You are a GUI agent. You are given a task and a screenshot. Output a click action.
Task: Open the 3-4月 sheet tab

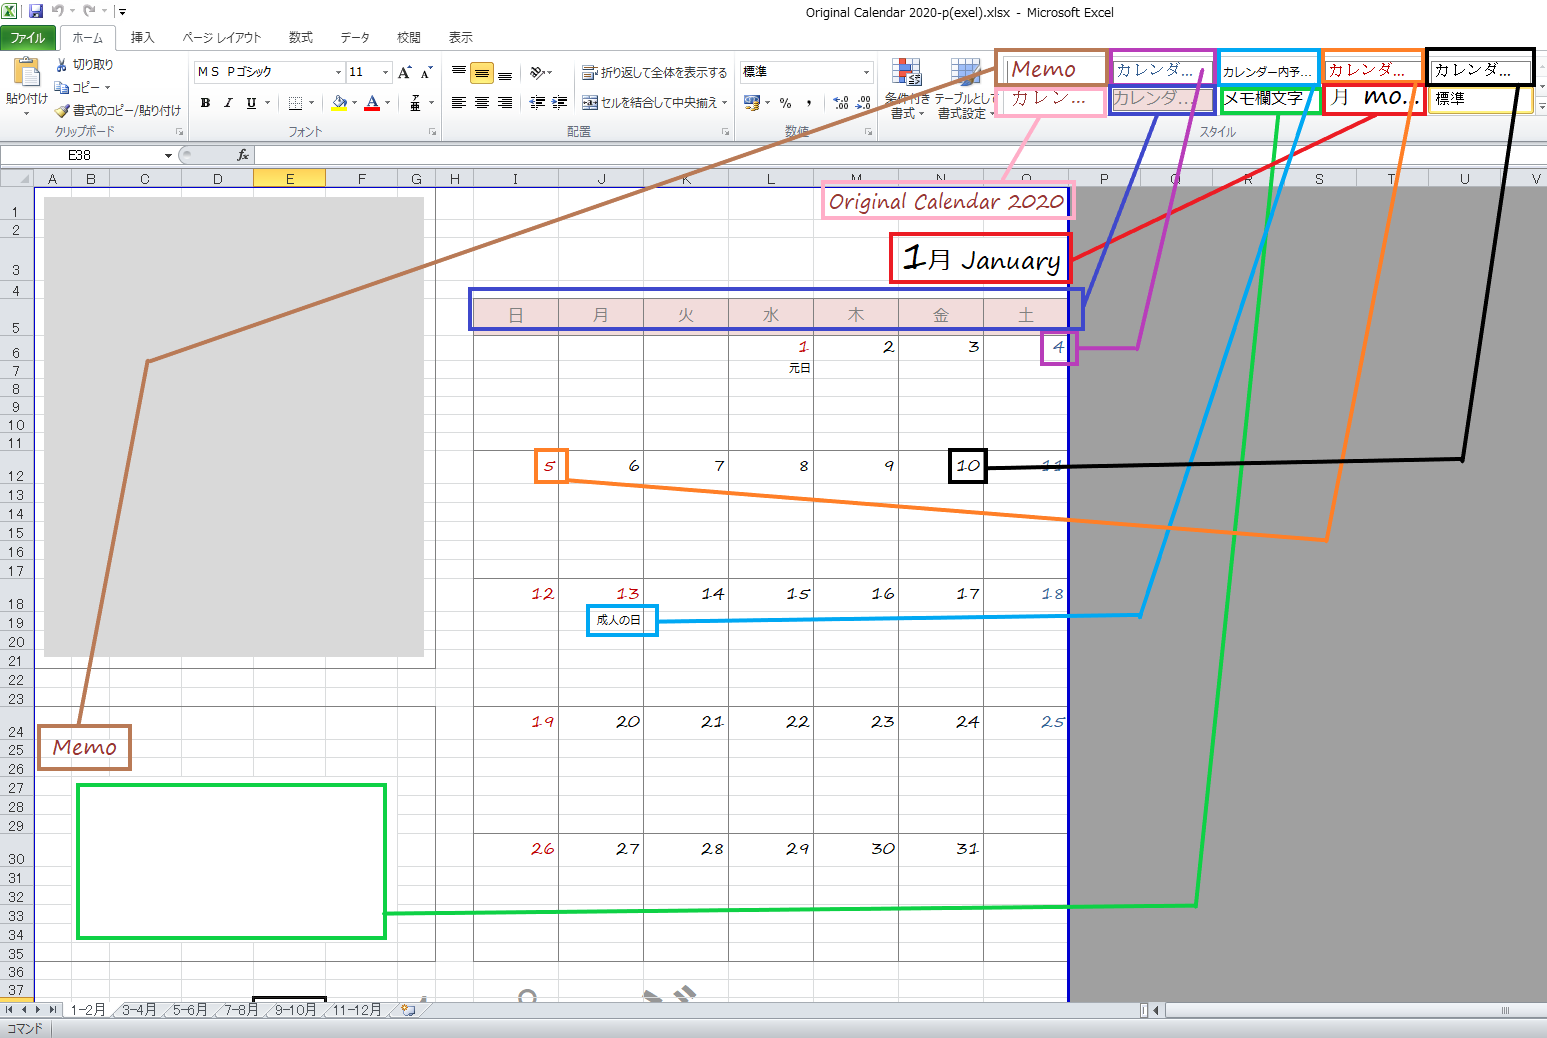139,1010
